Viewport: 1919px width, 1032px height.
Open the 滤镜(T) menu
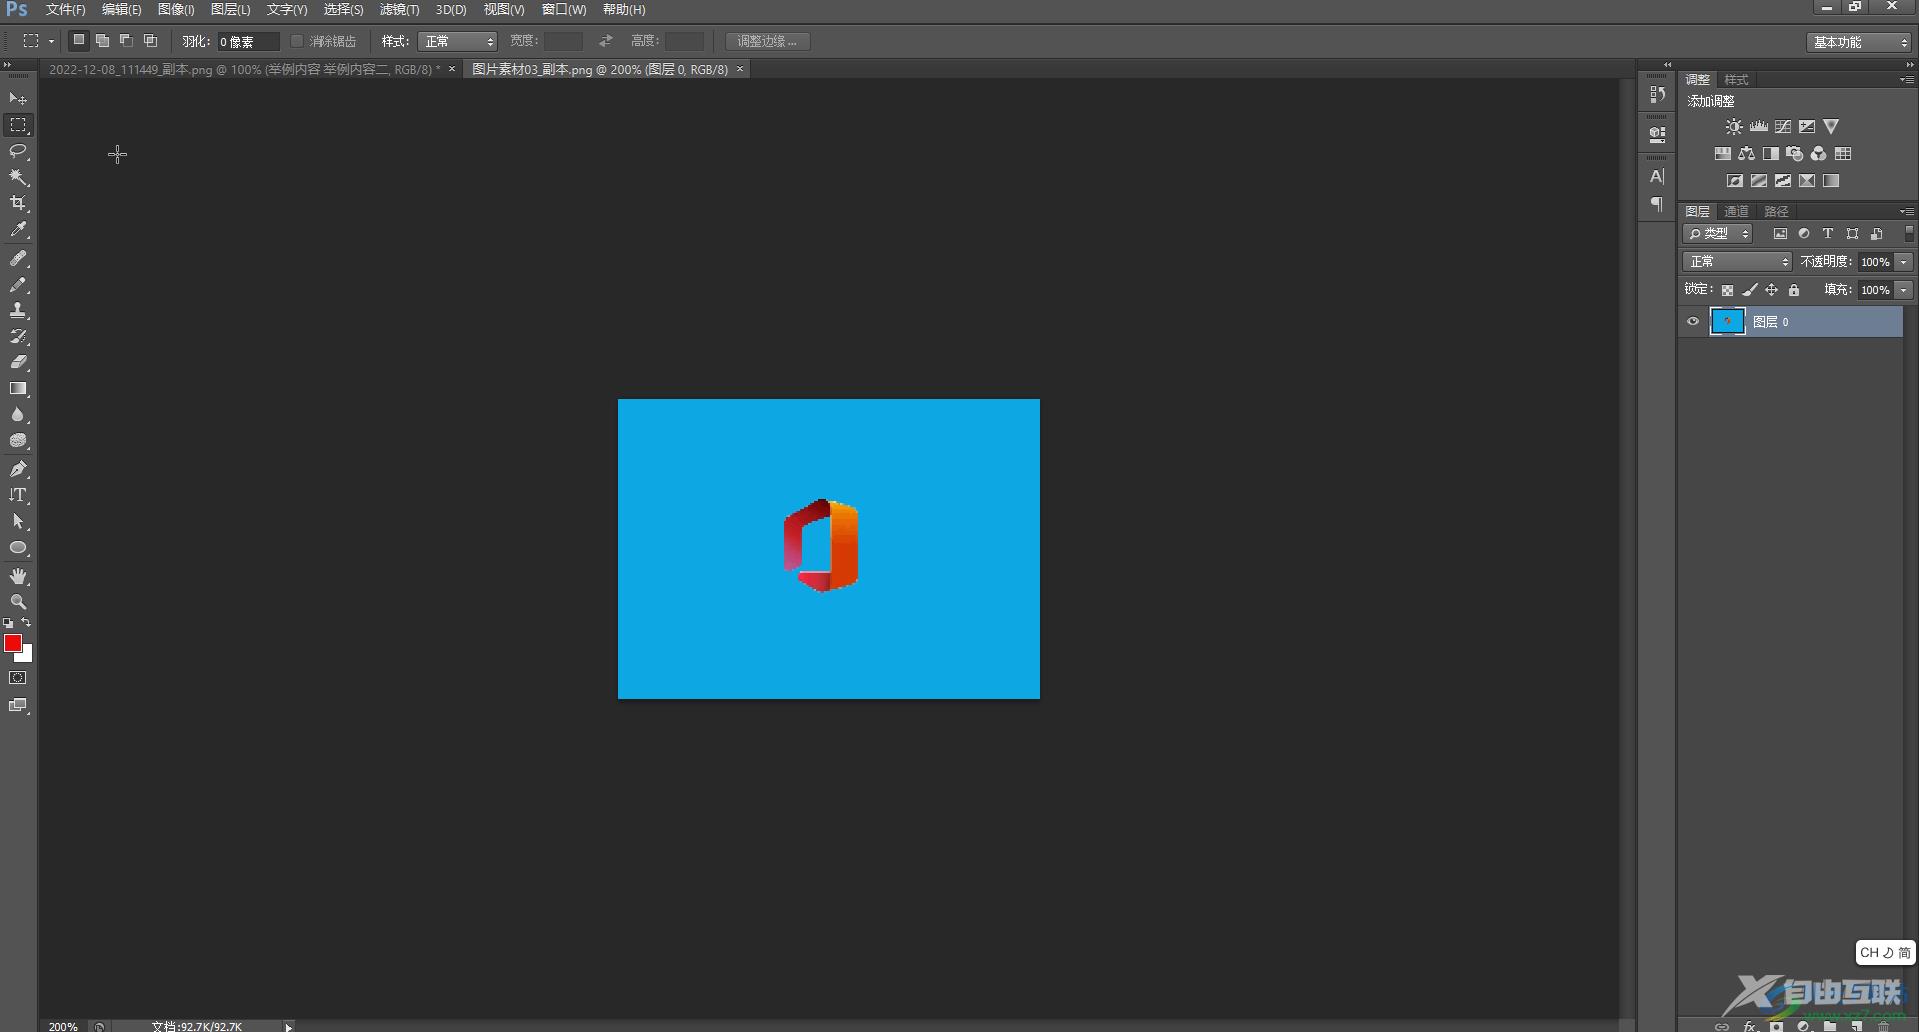point(399,9)
